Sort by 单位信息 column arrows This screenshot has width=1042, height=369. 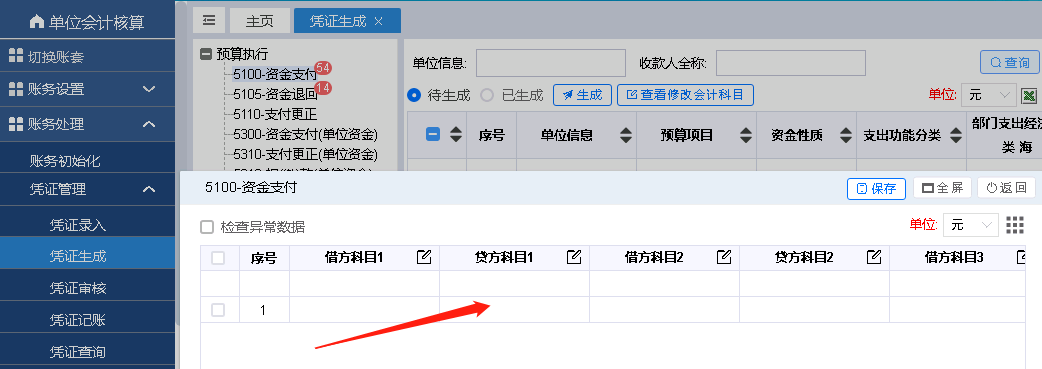pyautogui.click(x=626, y=135)
